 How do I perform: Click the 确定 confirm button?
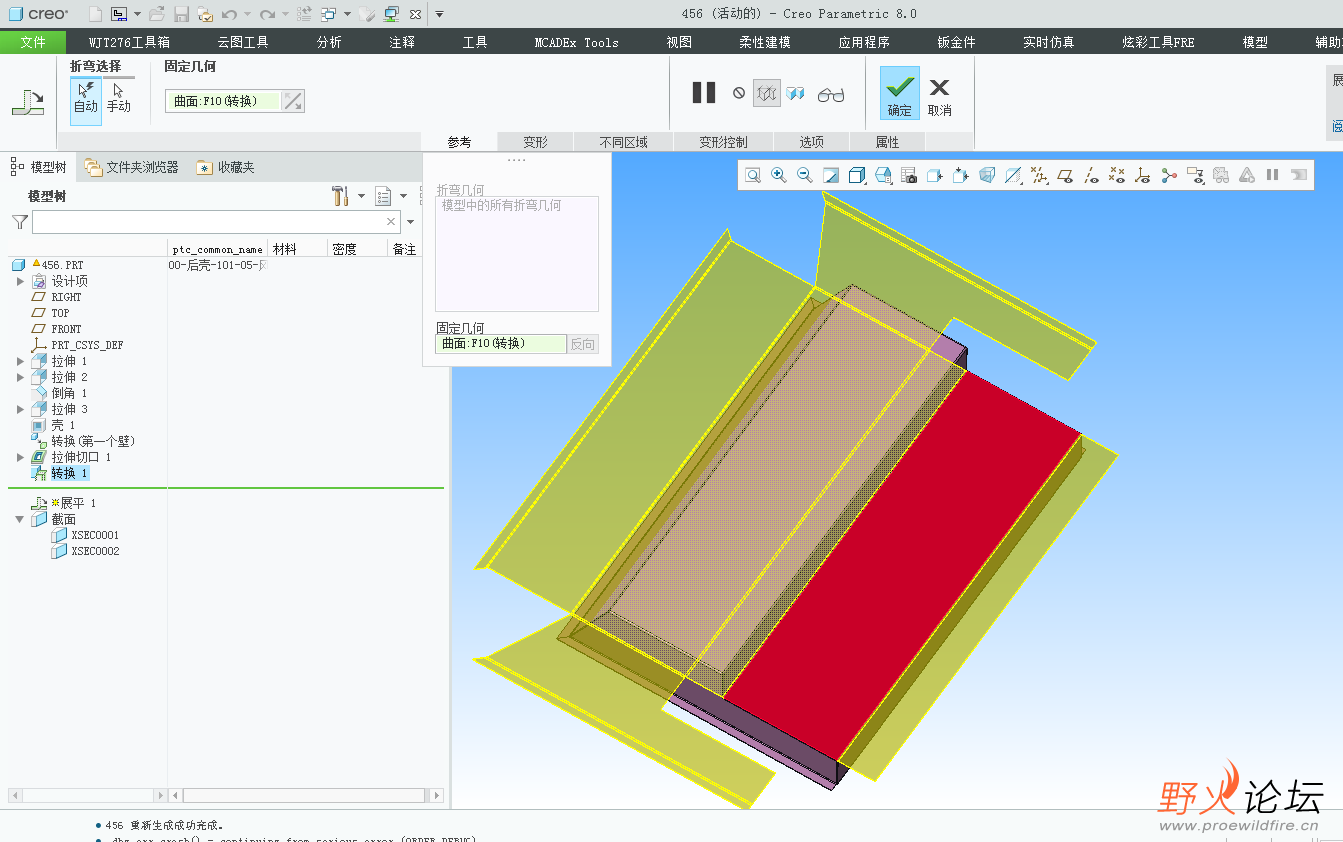(900, 94)
